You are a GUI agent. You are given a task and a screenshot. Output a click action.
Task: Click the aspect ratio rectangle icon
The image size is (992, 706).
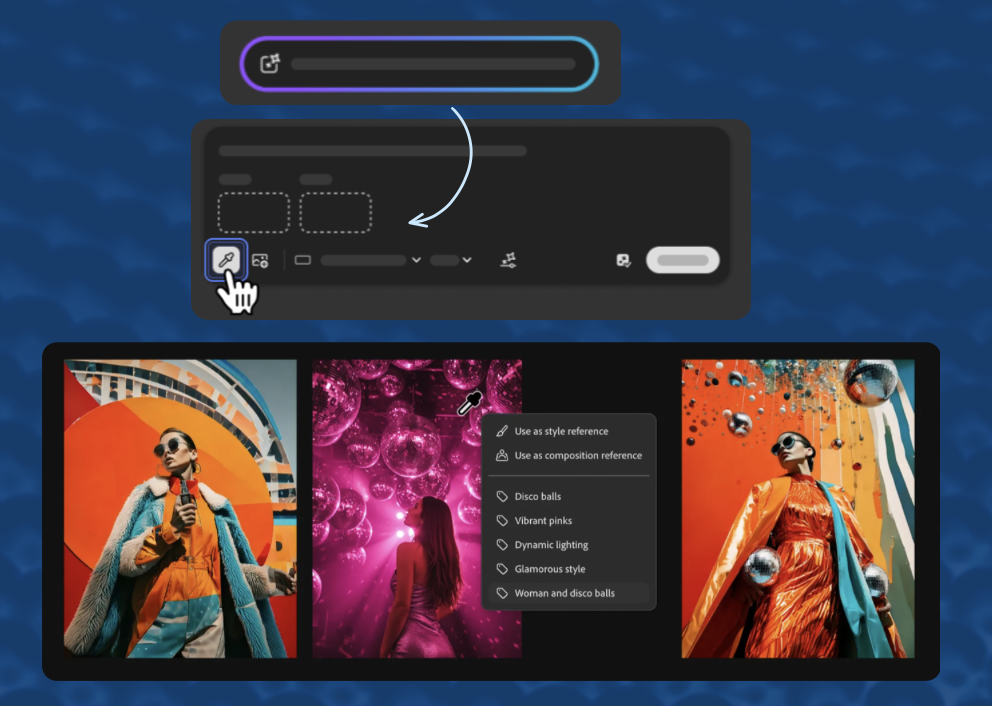coord(303,260)
